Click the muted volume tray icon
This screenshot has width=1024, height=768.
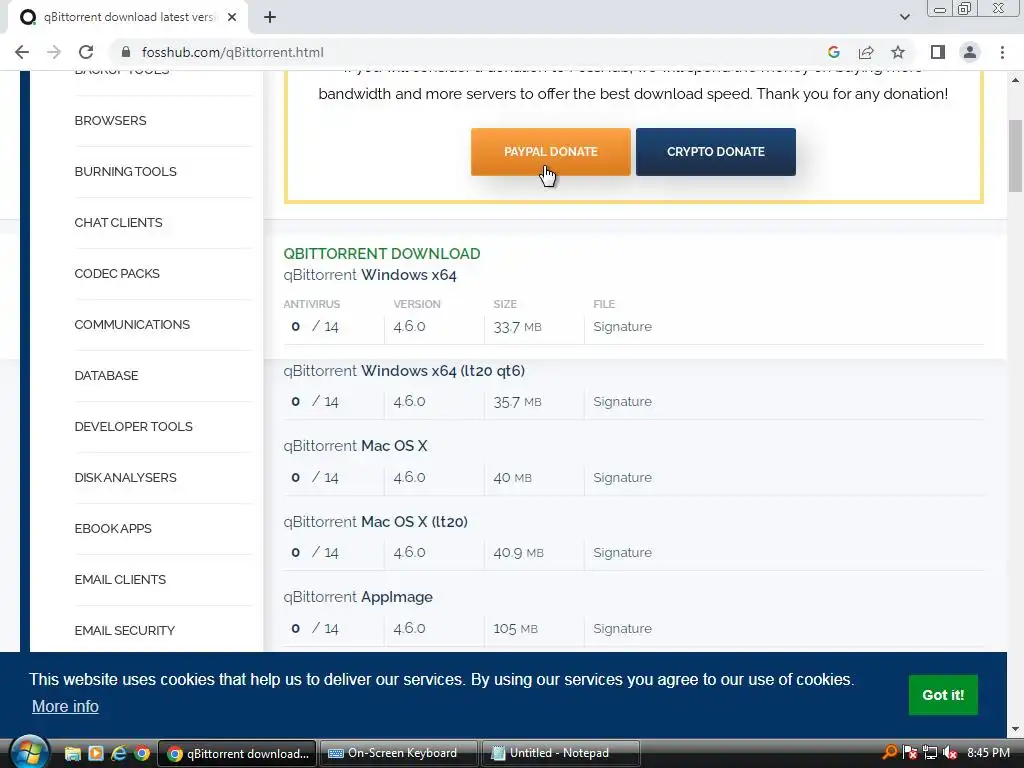click(950, 753)
